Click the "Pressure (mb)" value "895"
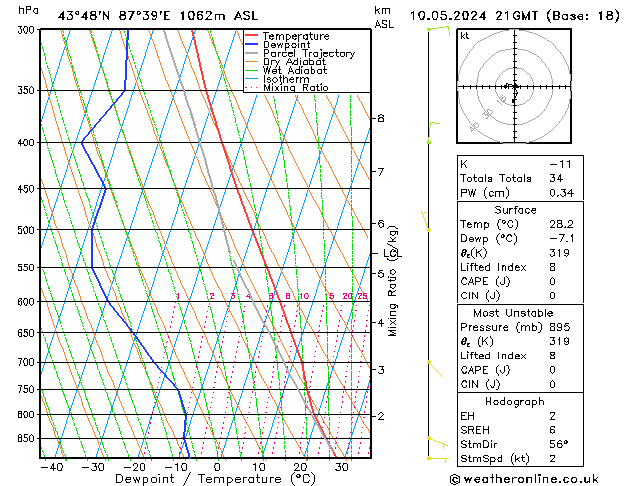629x486 pixels. tap(560, 327)
